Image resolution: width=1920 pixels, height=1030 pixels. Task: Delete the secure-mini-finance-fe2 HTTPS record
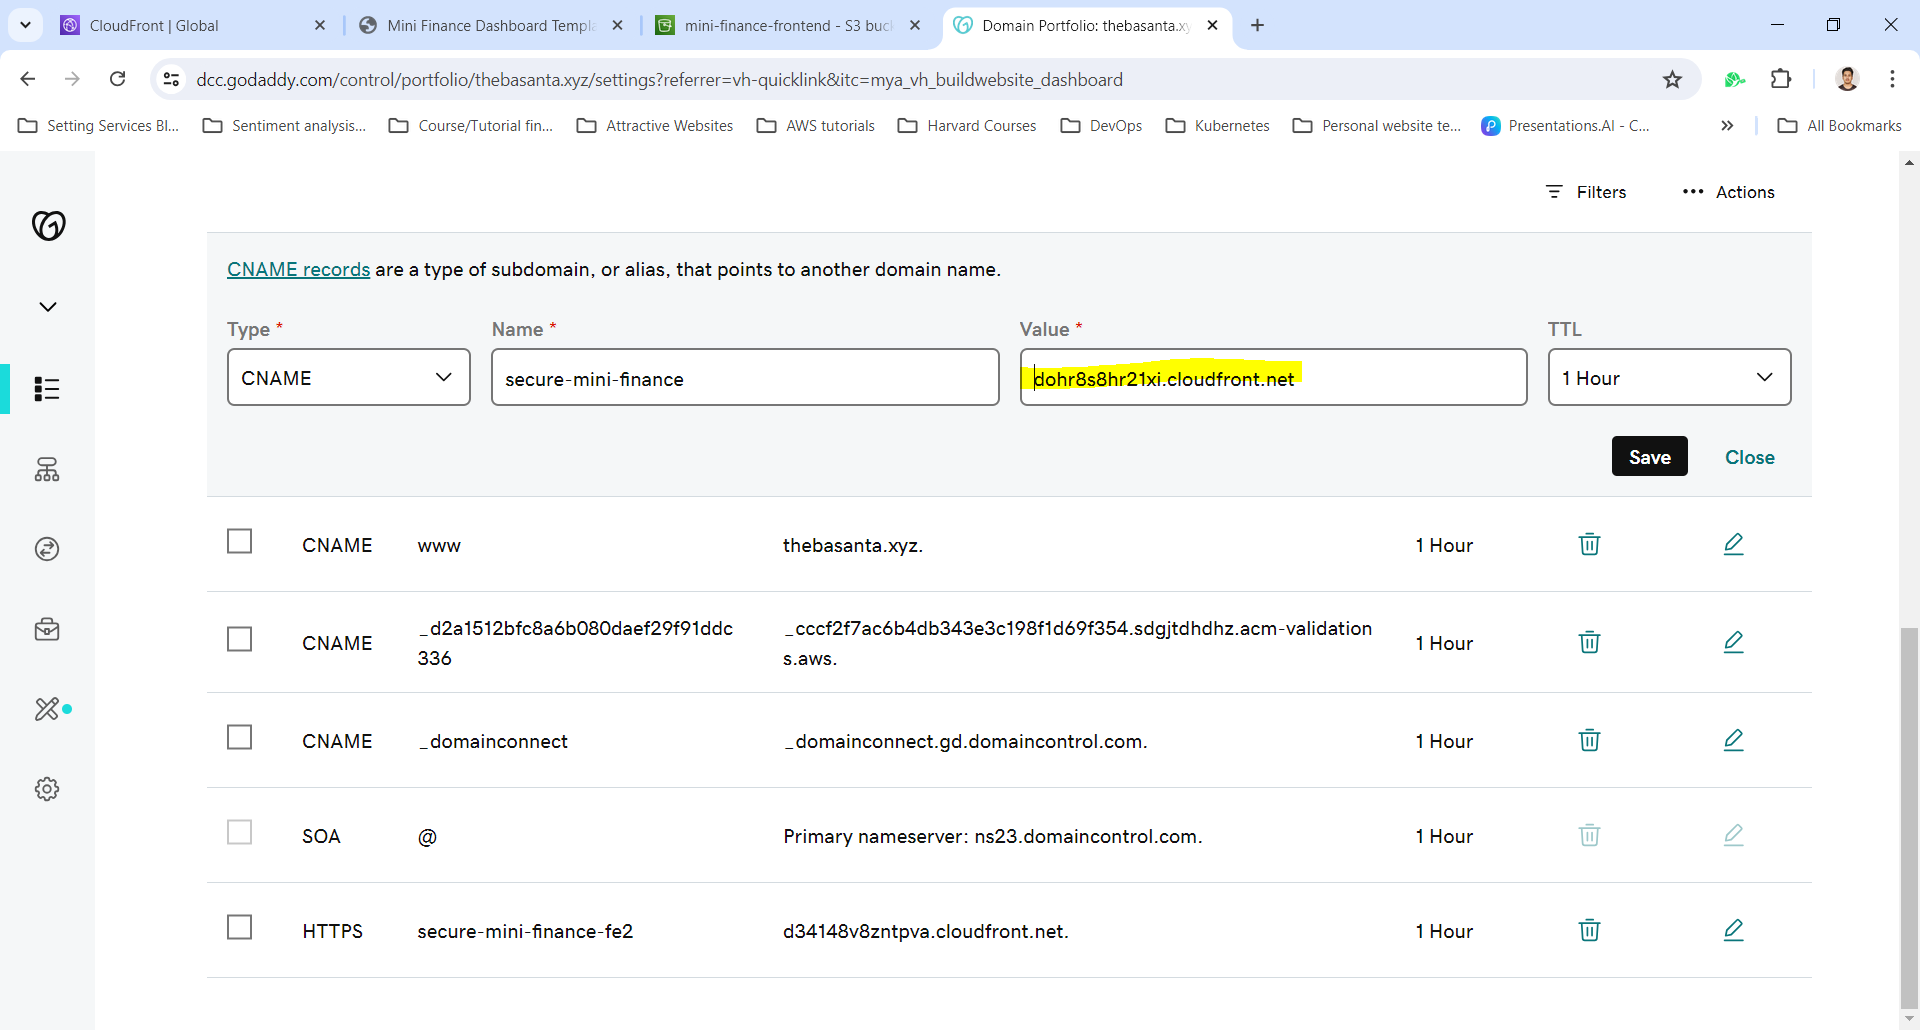coord(1589,930)
